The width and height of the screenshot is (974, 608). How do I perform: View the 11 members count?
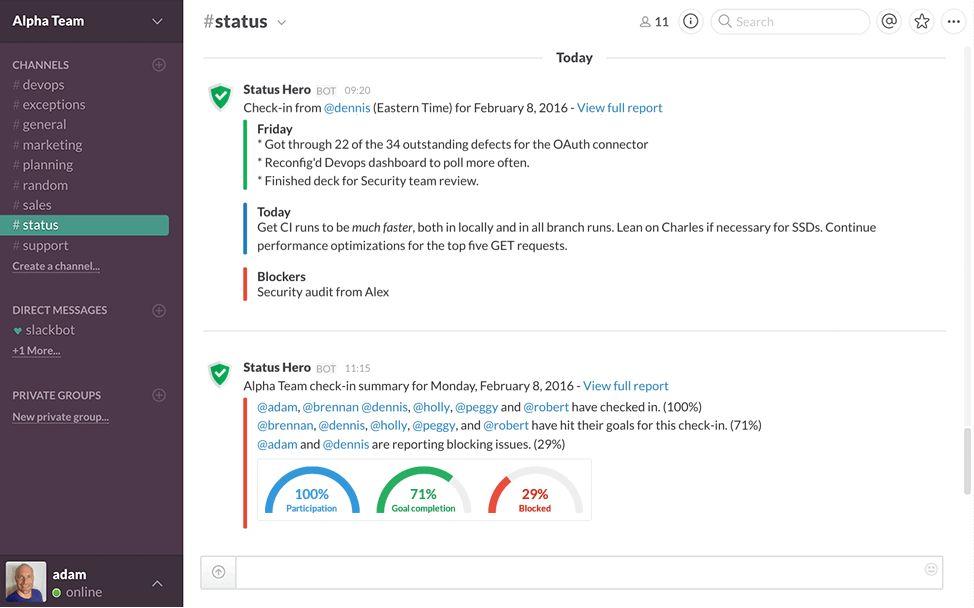pyautogui.click(x=654, y=21)
